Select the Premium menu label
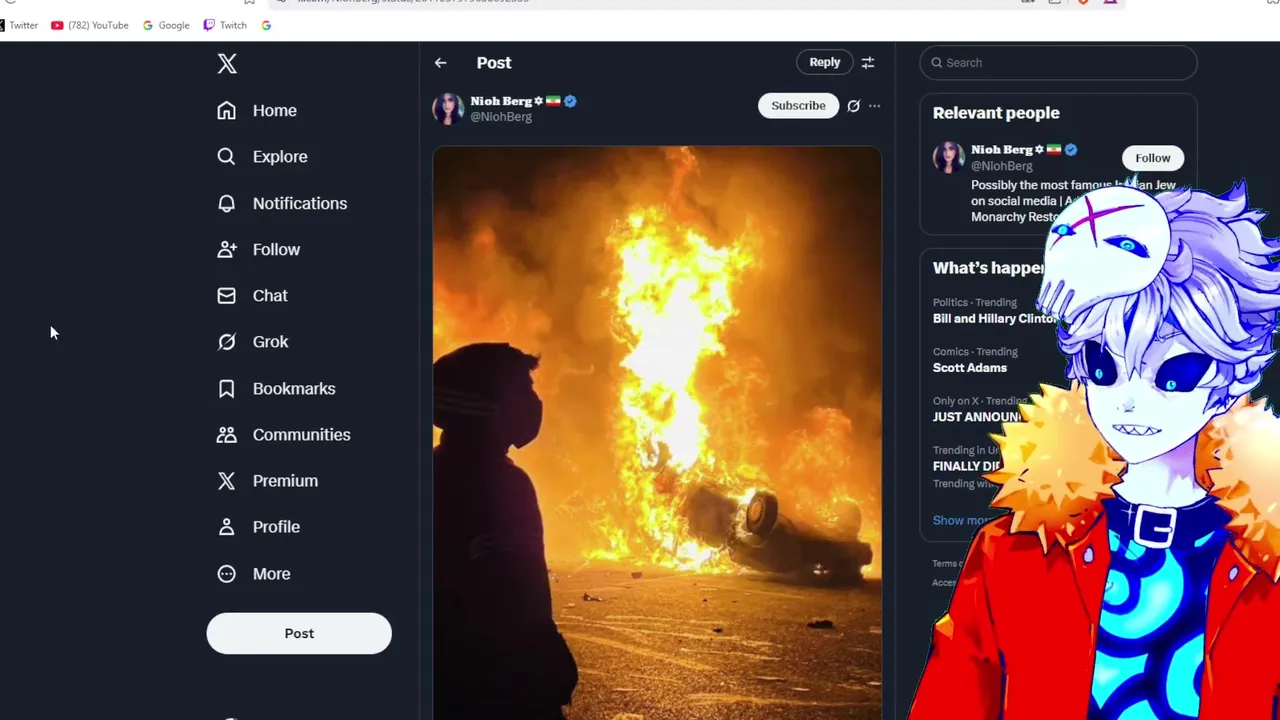Viewport: 1280px width, 720px height. click(285, 481)
